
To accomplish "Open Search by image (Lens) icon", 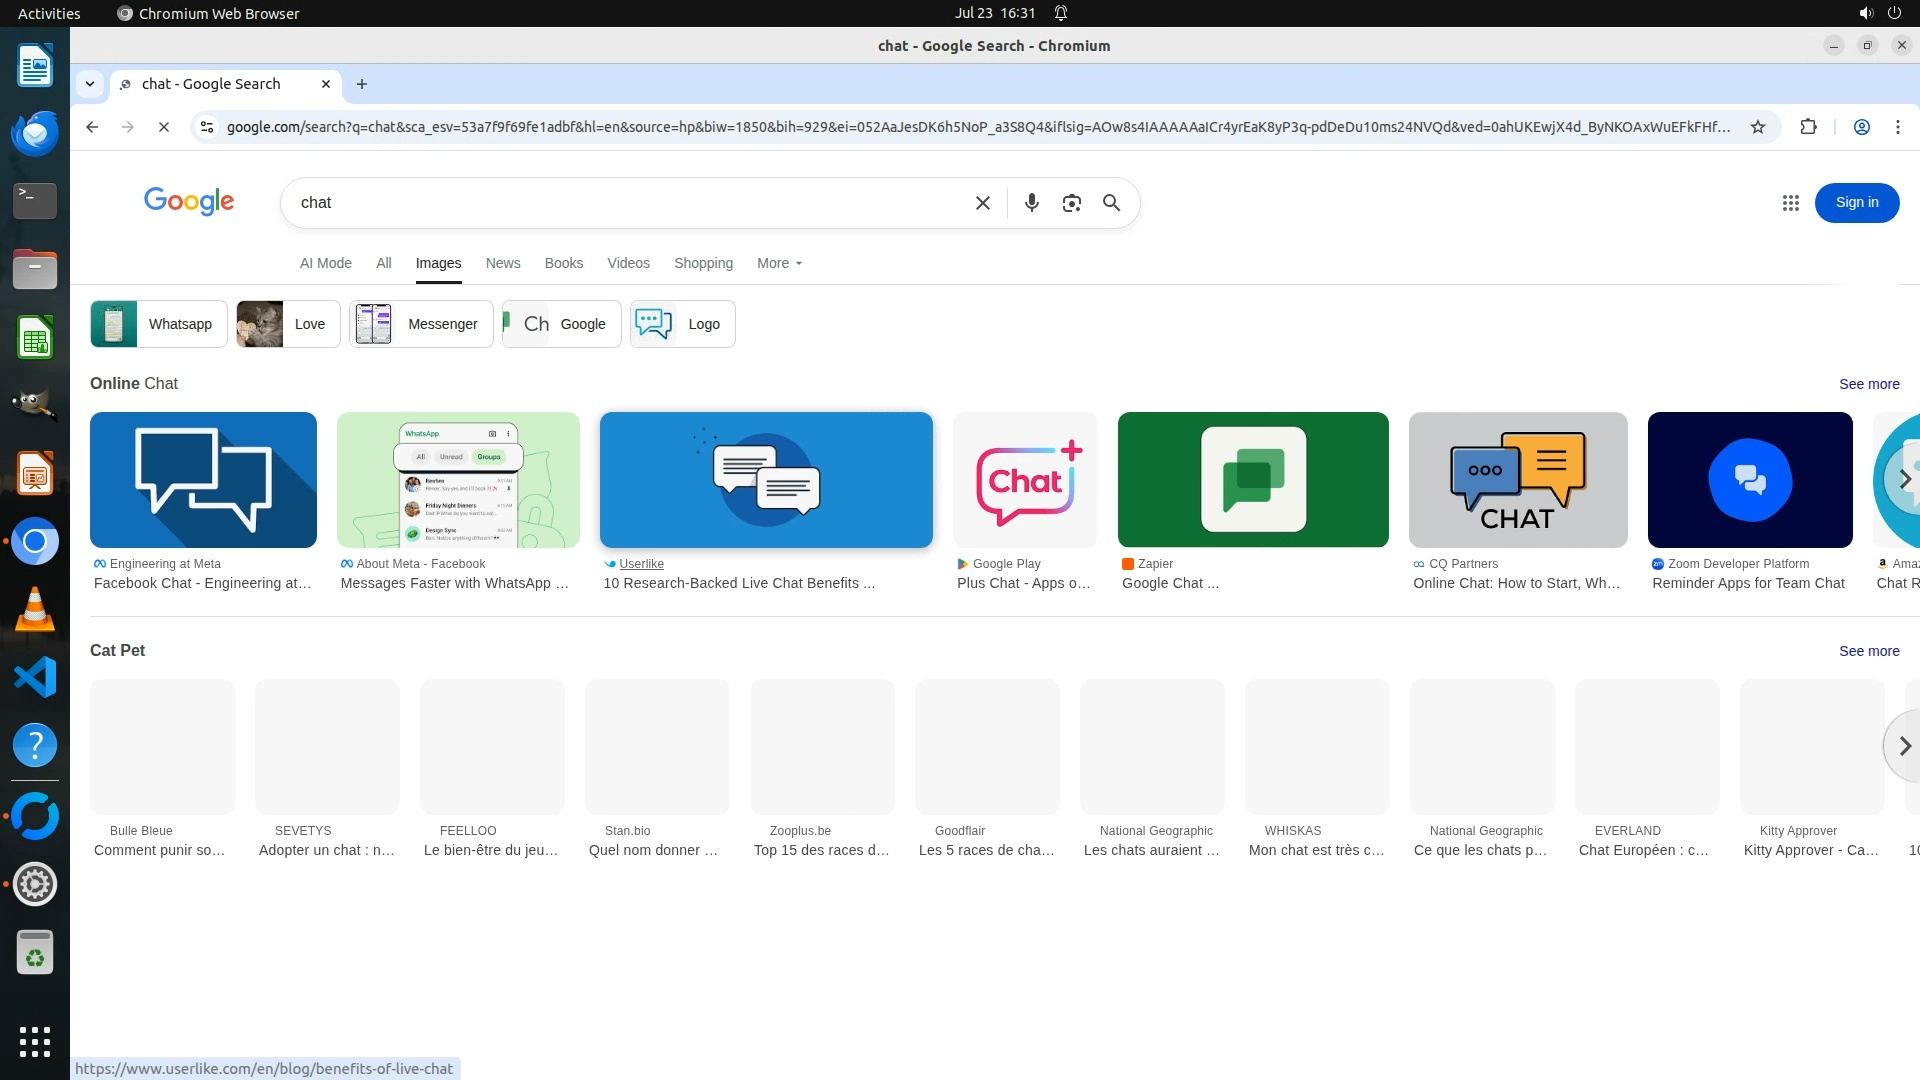I will (1071, 203).
